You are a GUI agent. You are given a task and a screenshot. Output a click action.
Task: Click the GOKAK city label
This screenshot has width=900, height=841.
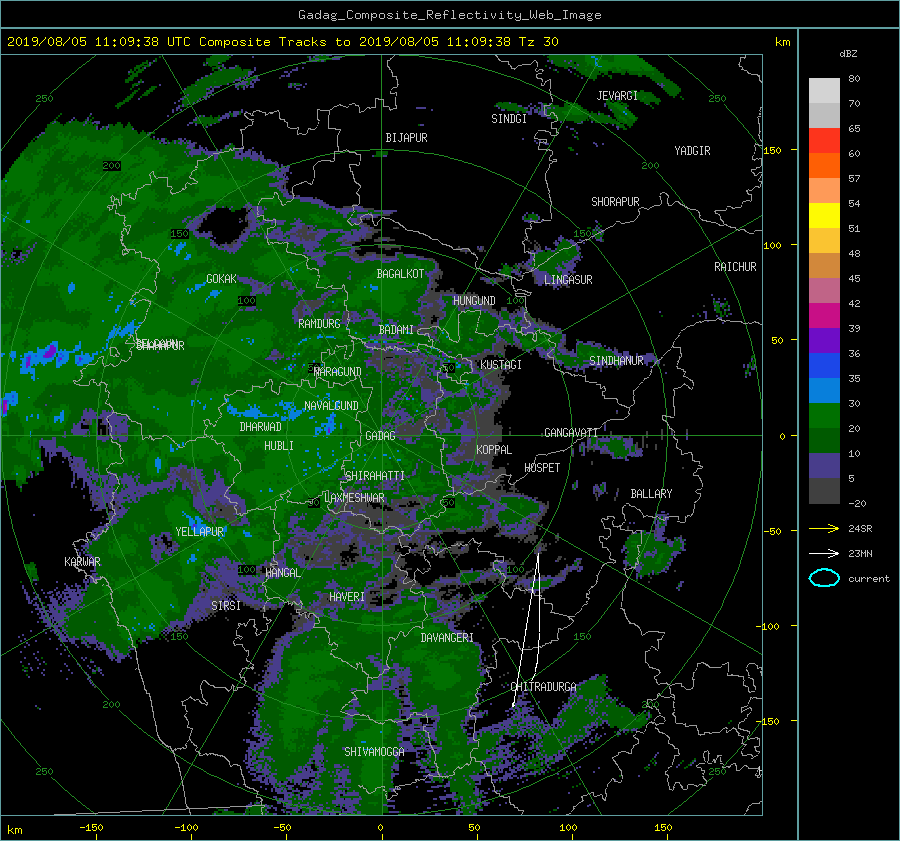221,278
